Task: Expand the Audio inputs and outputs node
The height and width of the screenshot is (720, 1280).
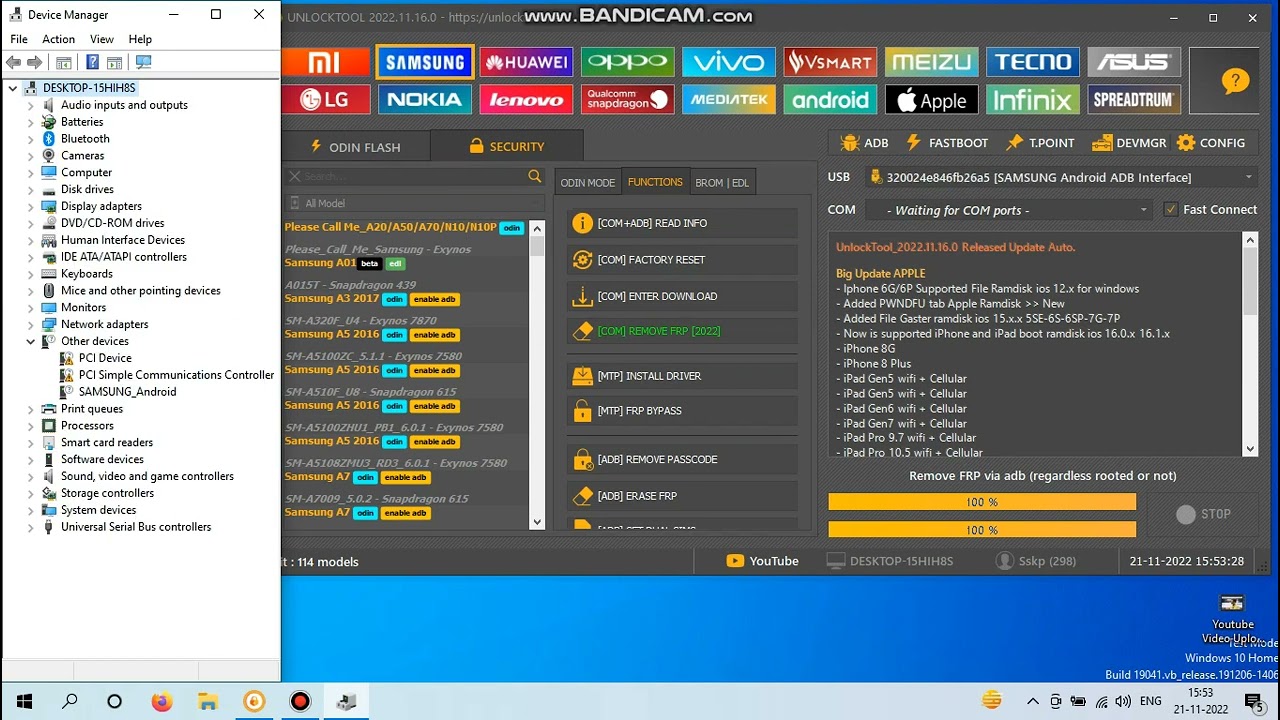Action: 31,105
